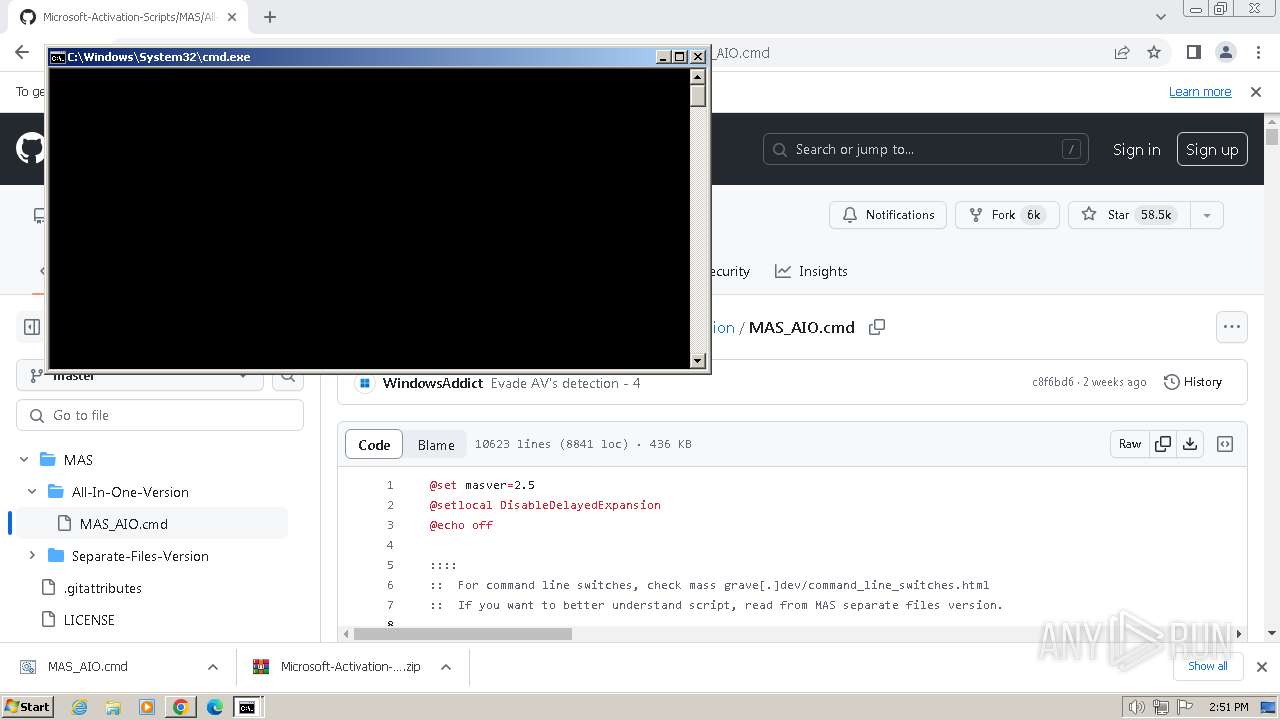Switch to the Code view tab
Image resolution: width=1280 pixels, height=720 pixels.
(x=374, y=445)
